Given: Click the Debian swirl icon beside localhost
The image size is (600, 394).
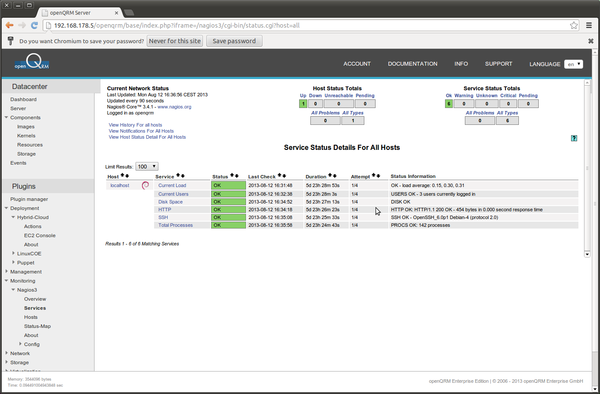Looking at the screenshot, I should point(145,186).
